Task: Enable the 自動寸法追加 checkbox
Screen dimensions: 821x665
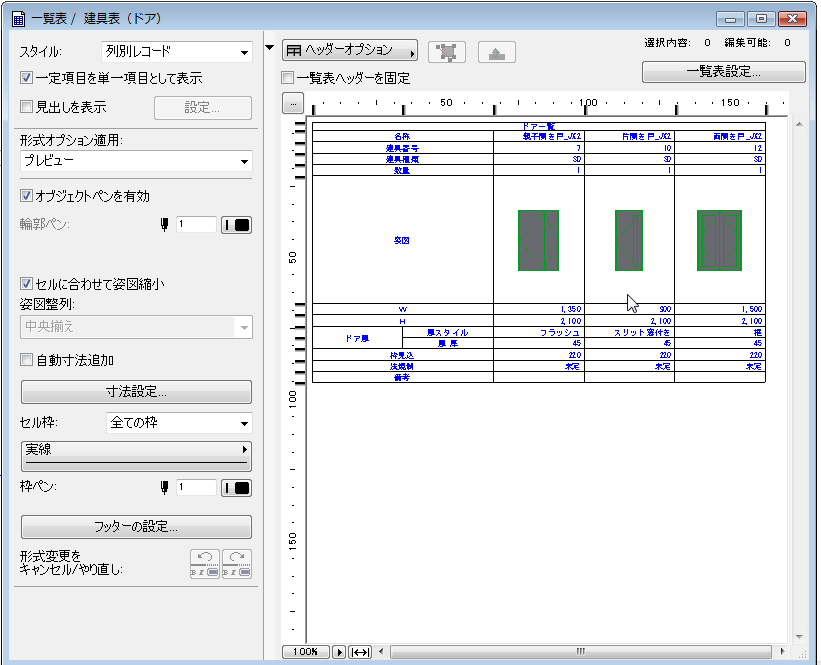Action: (26, 360)
